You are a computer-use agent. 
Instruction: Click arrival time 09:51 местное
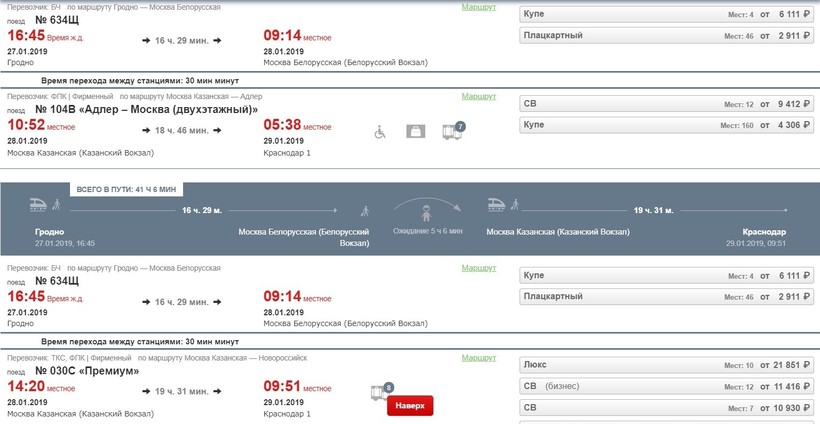pos(297,387)
